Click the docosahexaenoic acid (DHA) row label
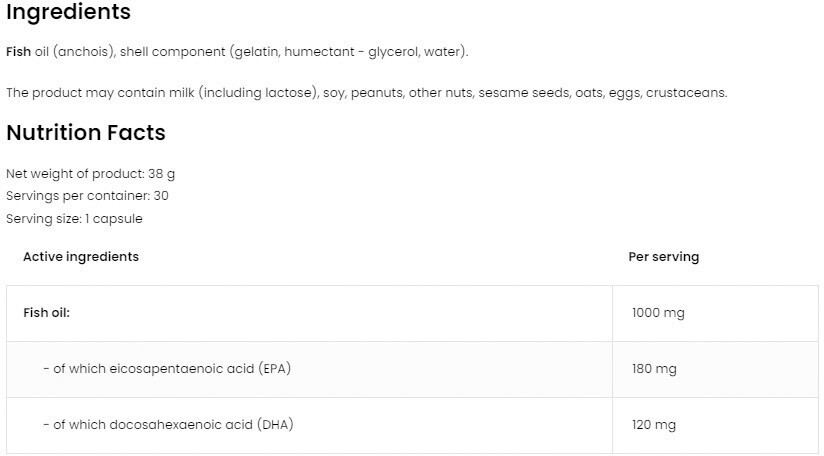The height and width of the screenshot is (456, 824). (168, 424)
